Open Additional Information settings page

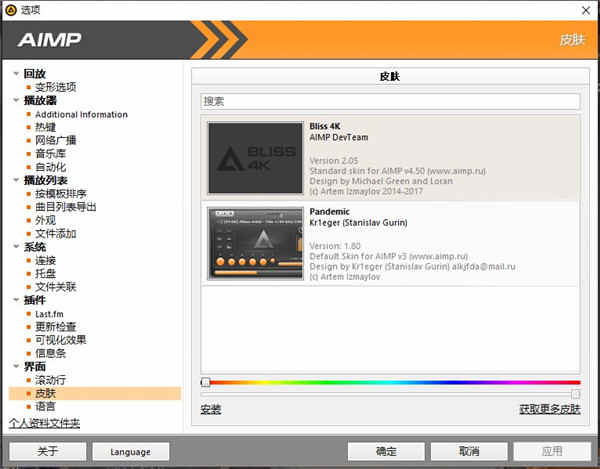[x=82, y=114]
